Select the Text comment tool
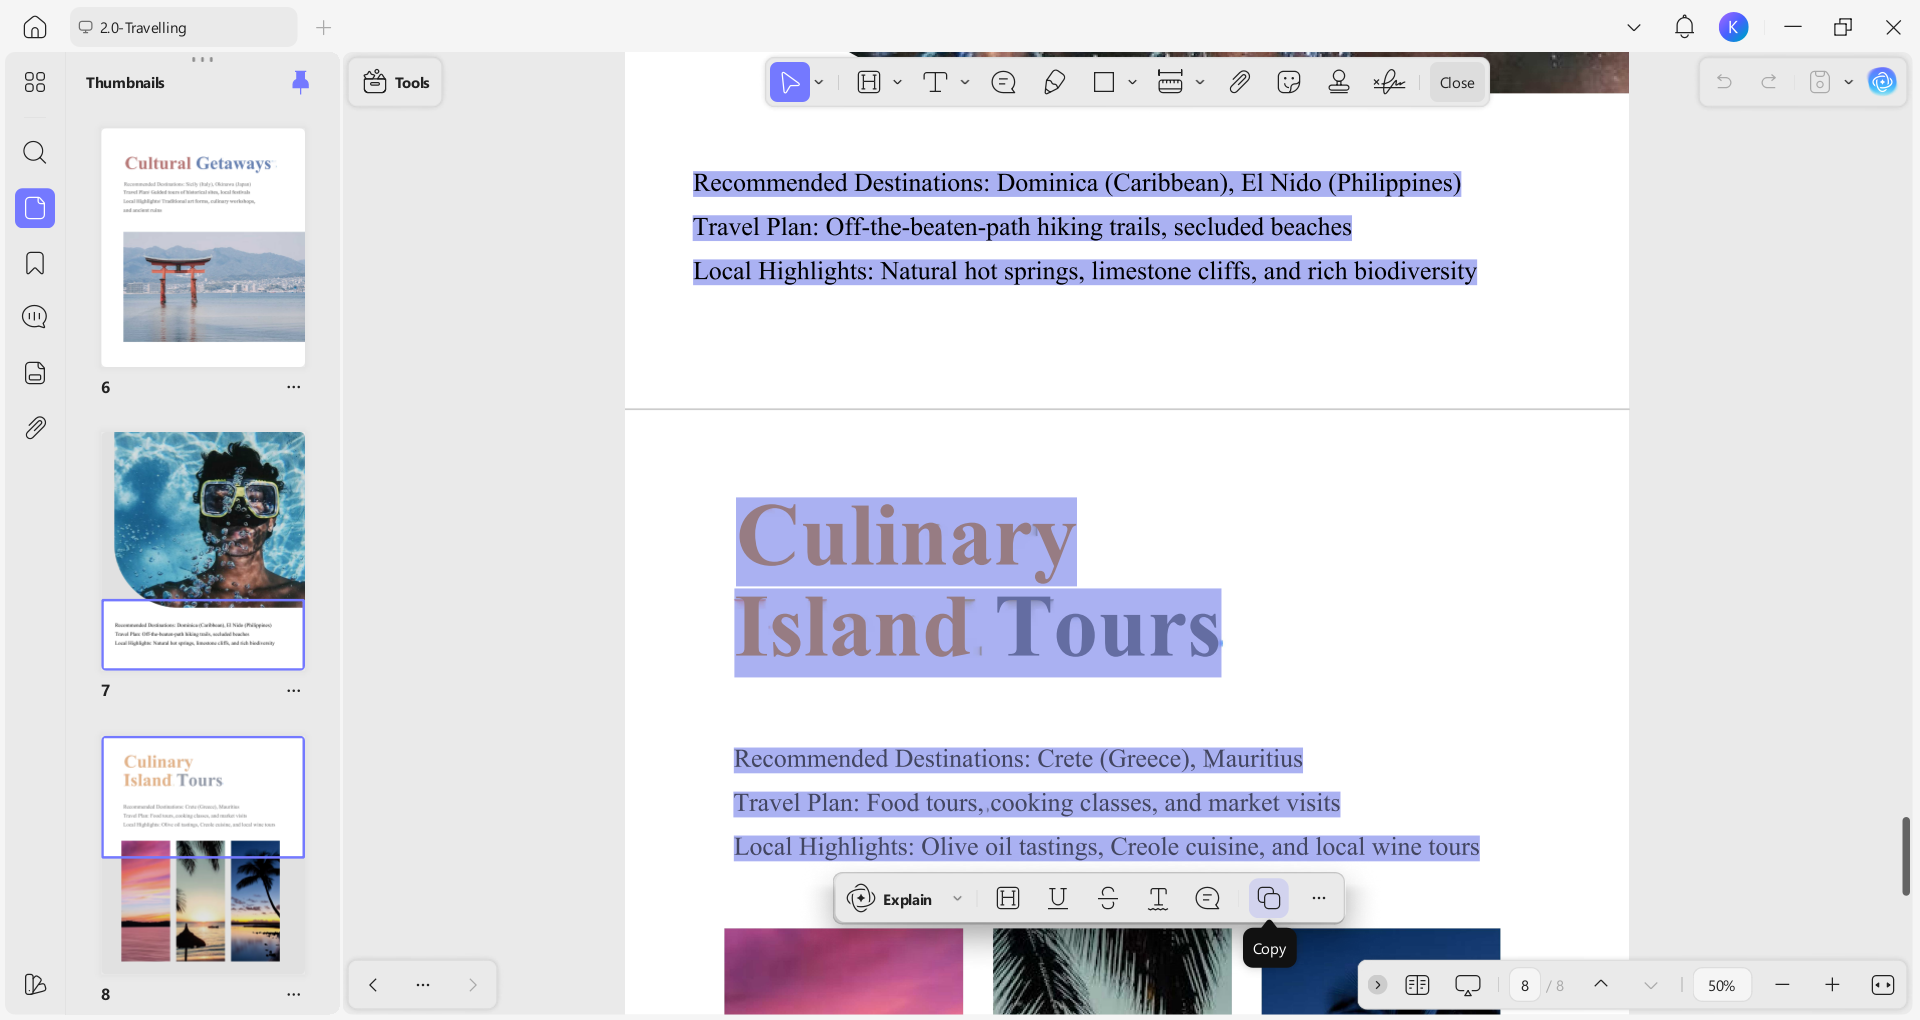The image size is (1920, 1020). [935, 82]
